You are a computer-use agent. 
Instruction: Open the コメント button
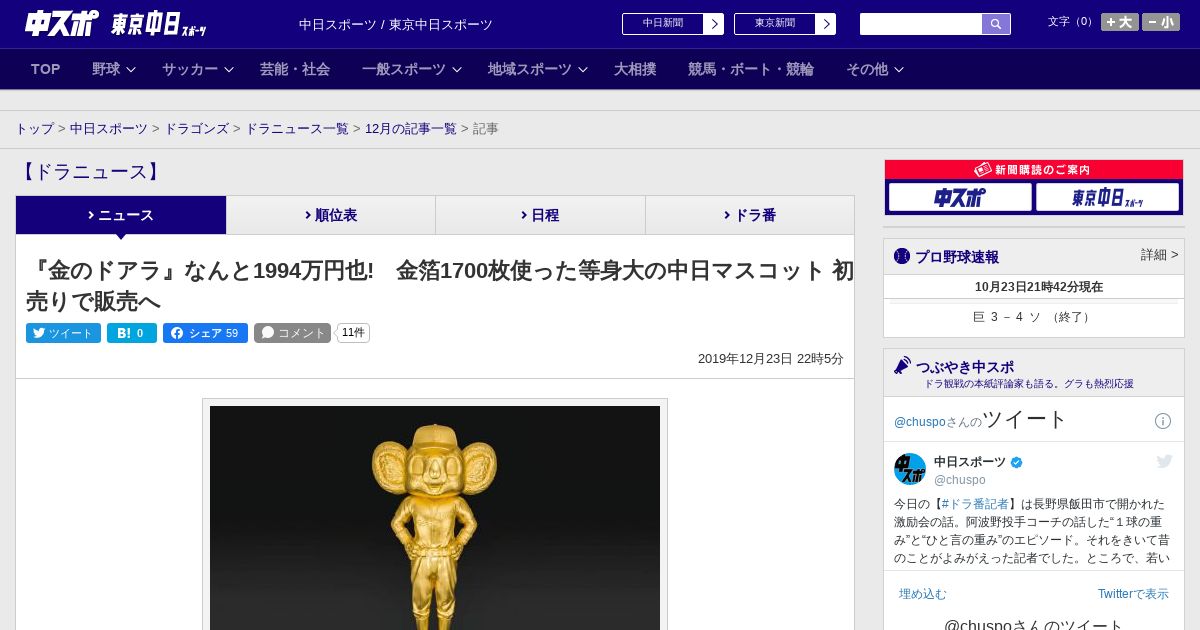click(x=292, y=333)
